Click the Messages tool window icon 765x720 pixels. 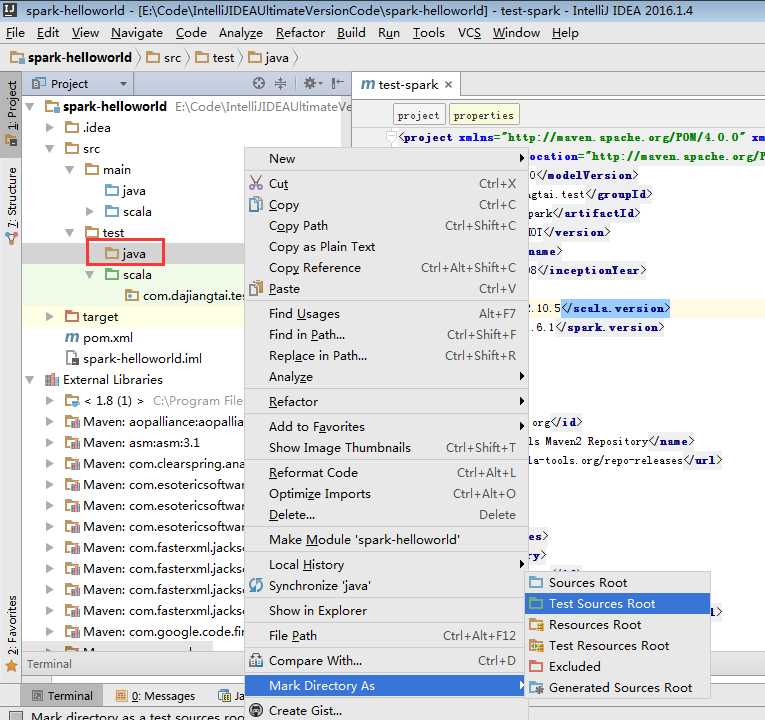coord(121,696)
